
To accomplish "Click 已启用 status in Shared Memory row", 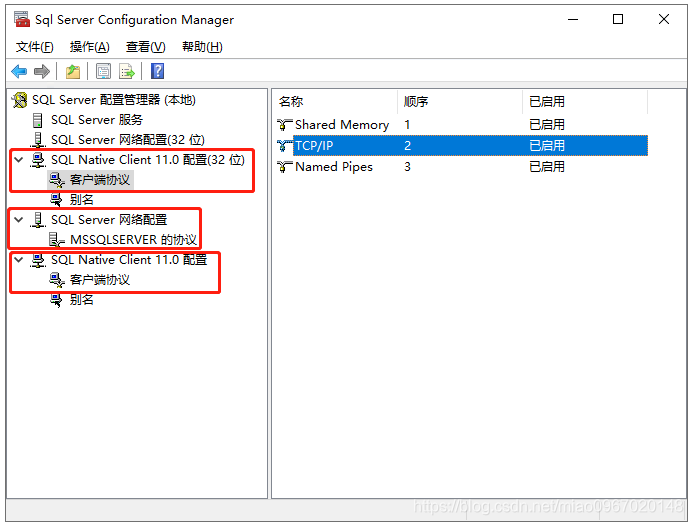I will [547, 125].
